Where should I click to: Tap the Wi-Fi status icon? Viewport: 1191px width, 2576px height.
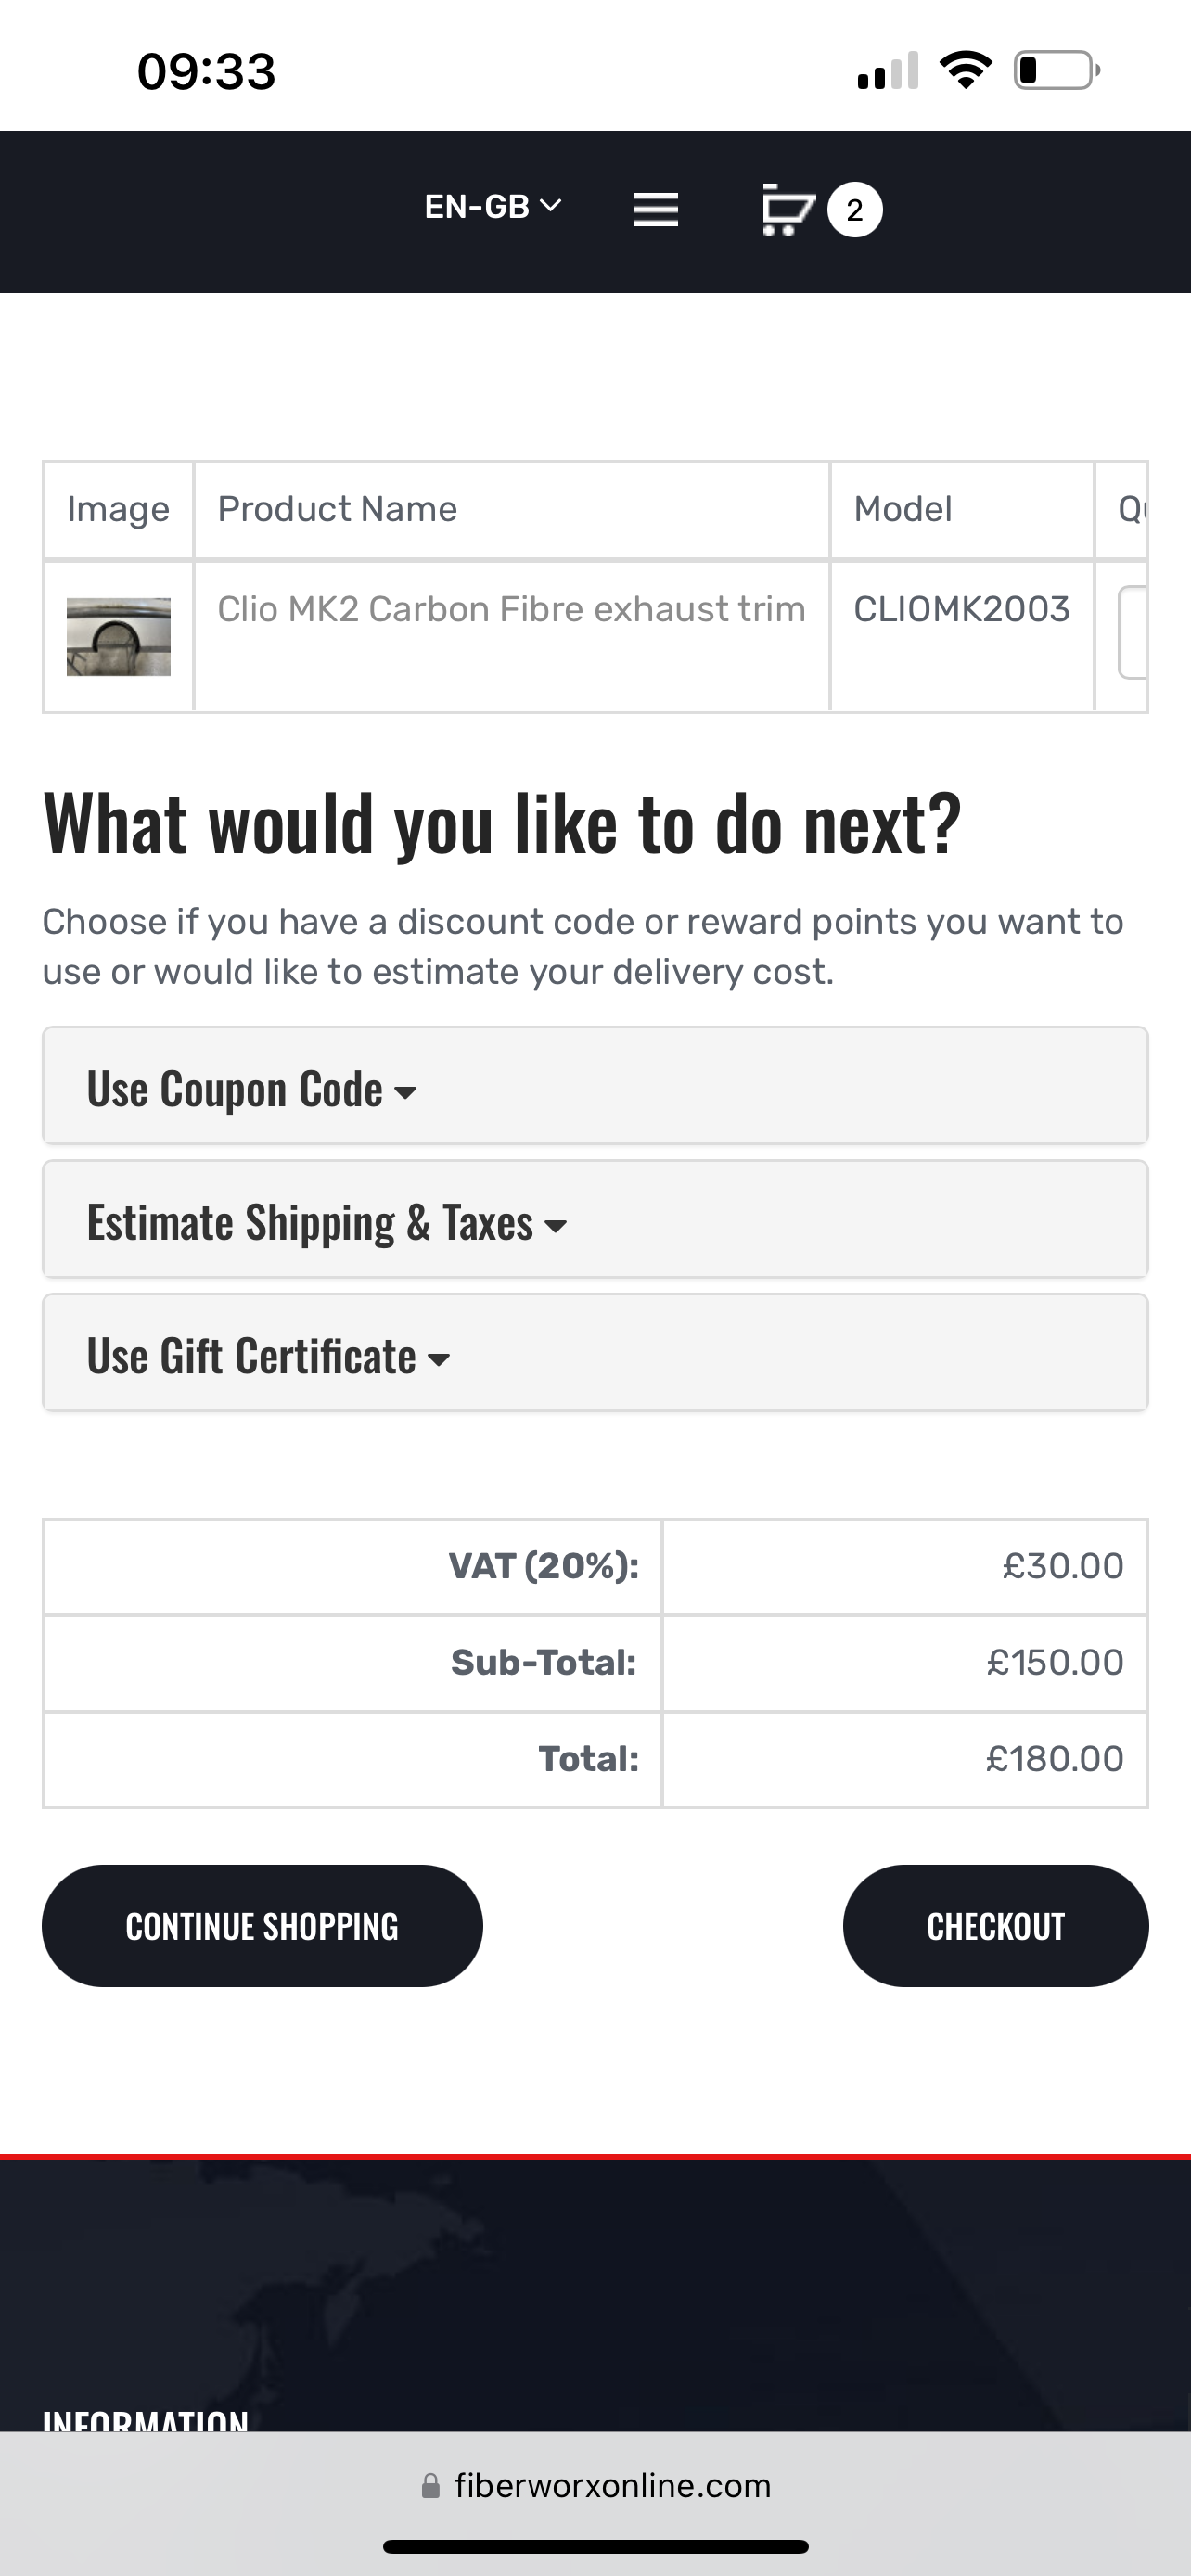965,71
